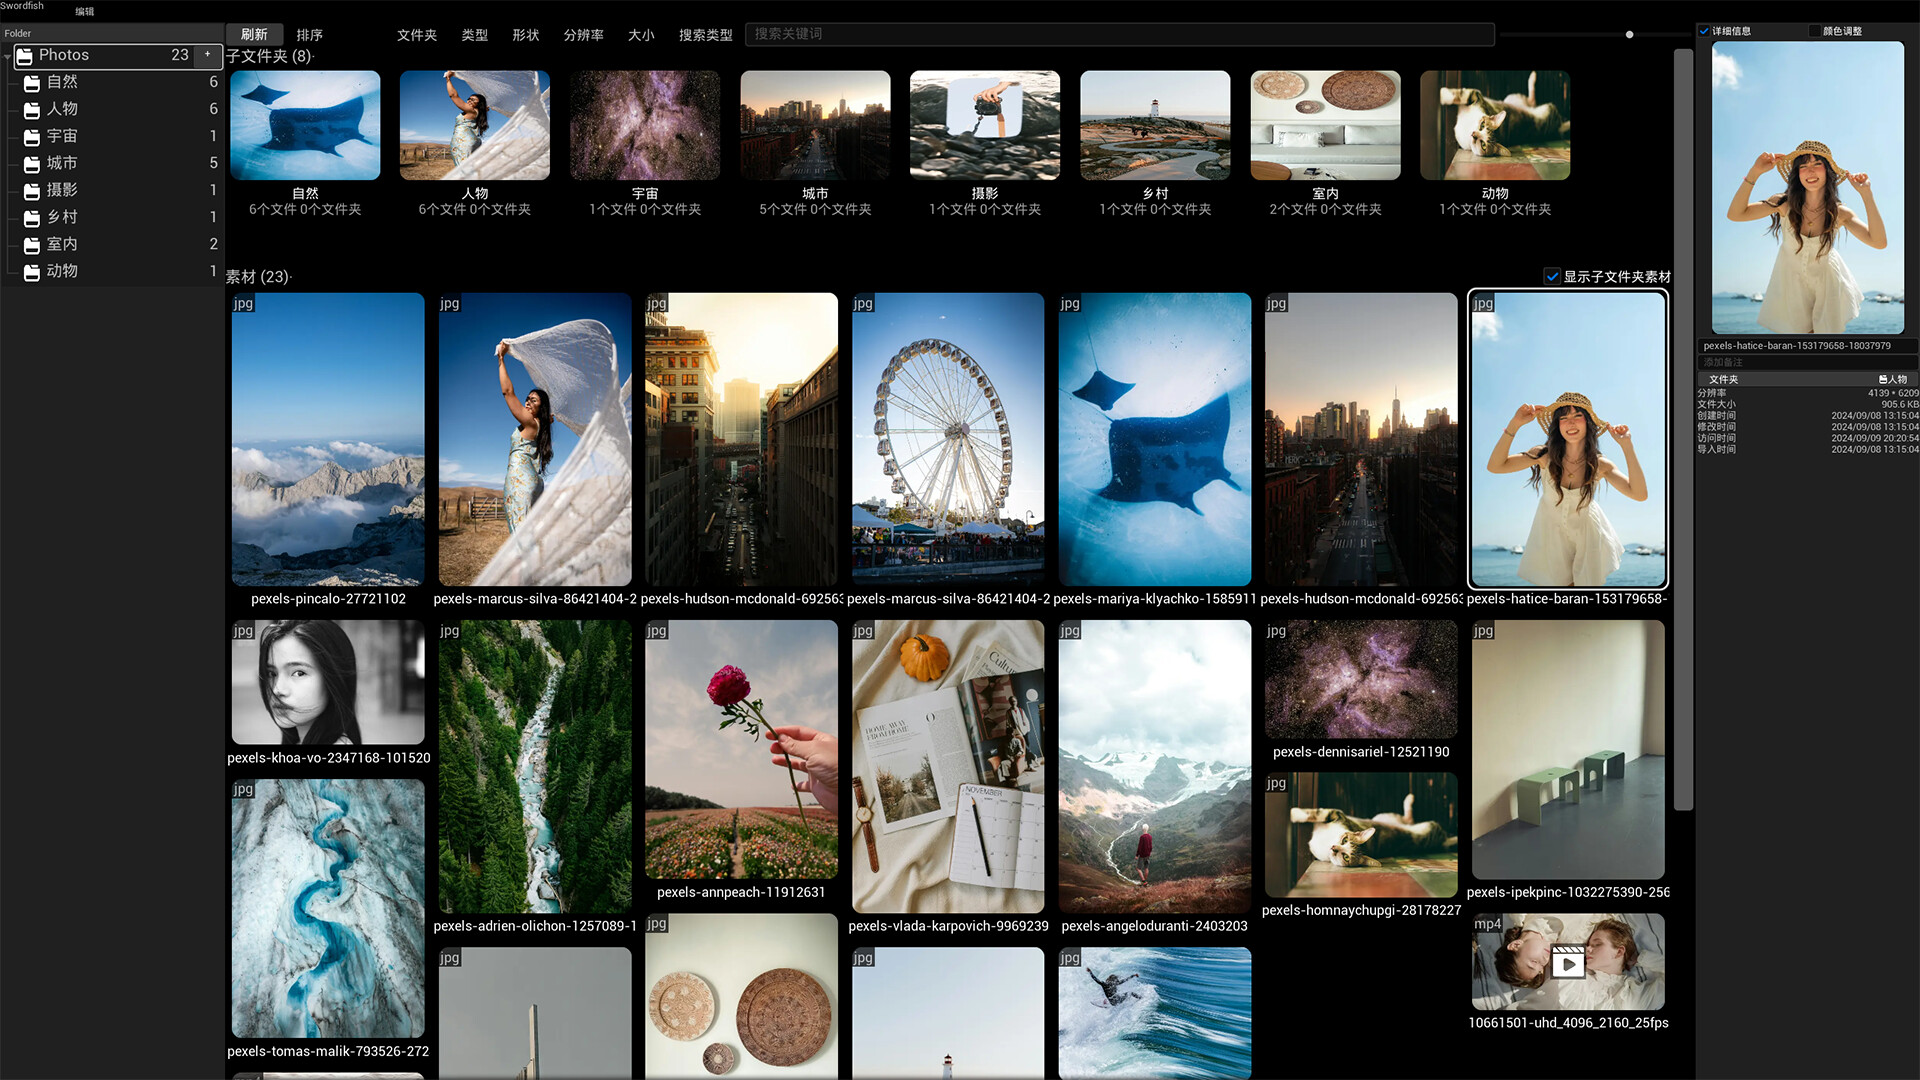Play the 10661501-uhd video thumbnail
Image resolution: width=1920 pixels, height=1080 pixels.
[x=1568, y=963]
